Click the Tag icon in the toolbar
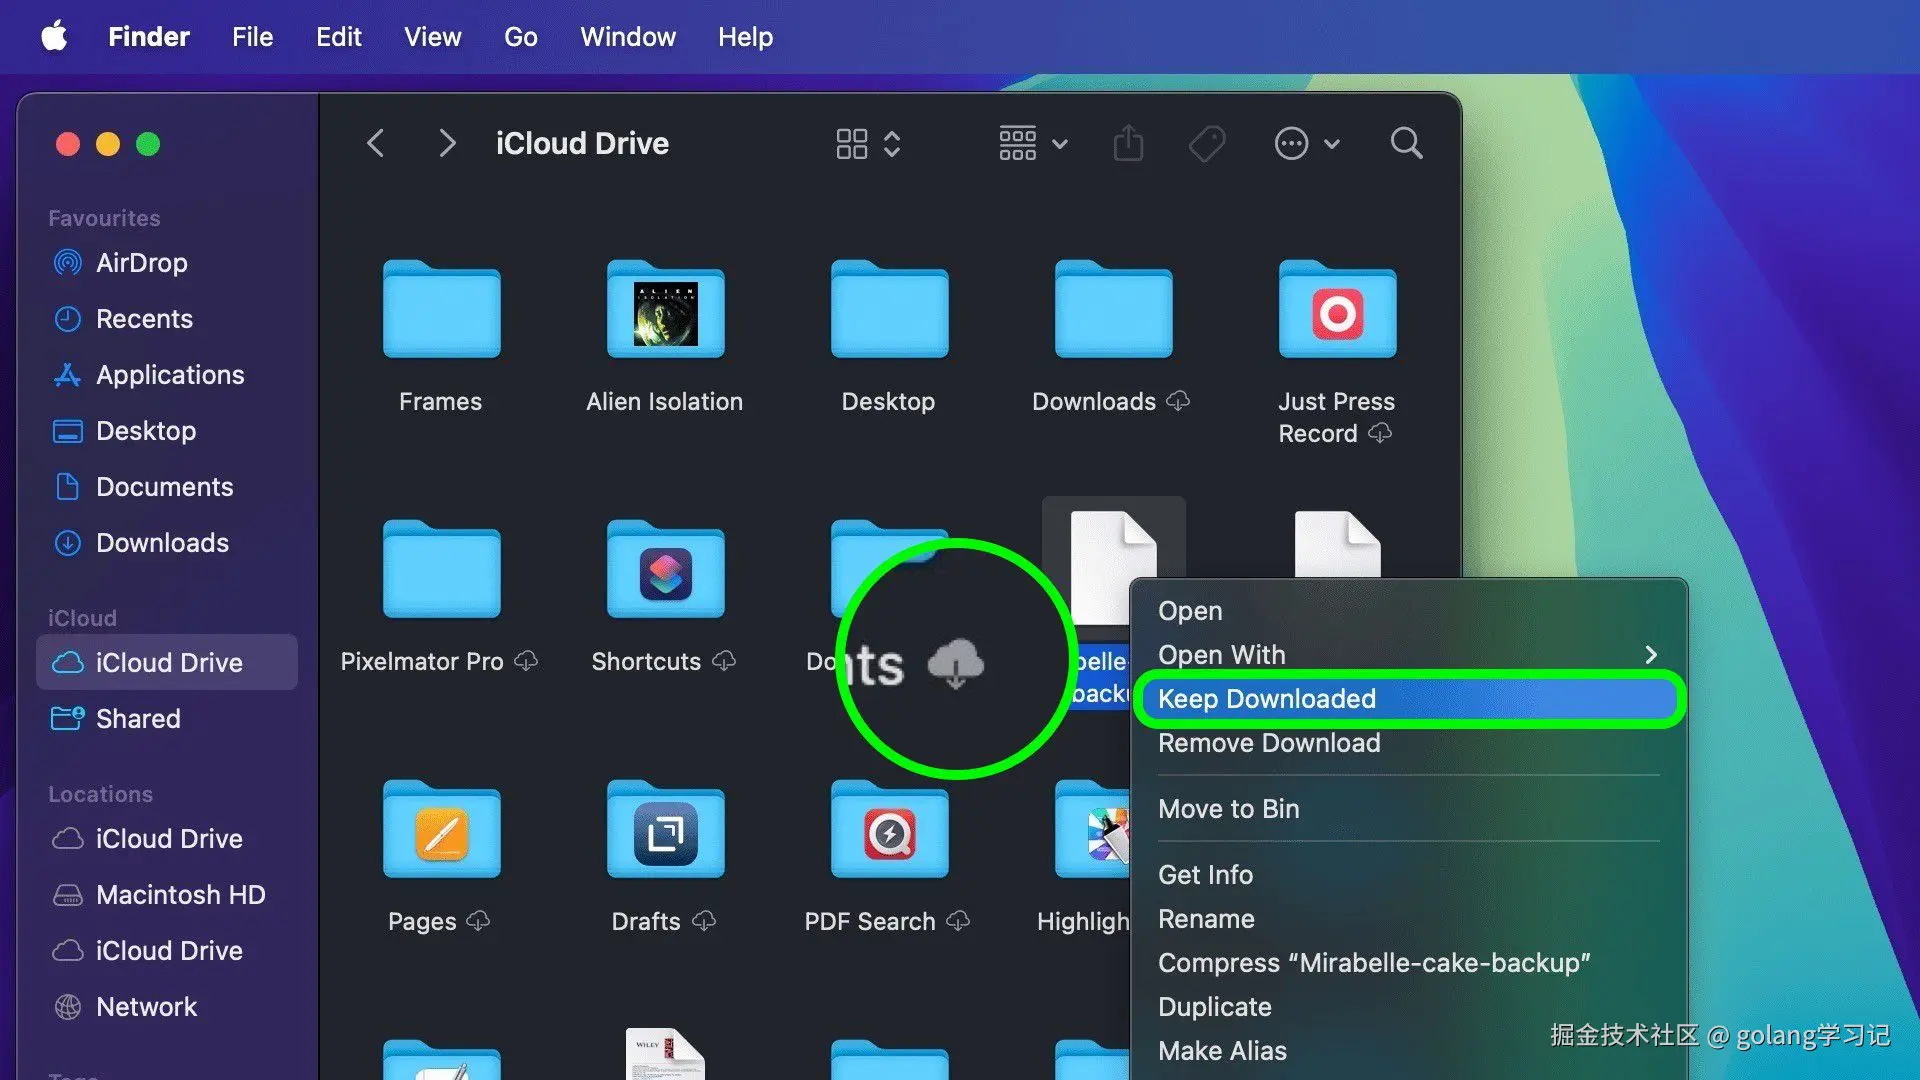Viewport: 1920px width, 1080px height. tap(1207, 143)
